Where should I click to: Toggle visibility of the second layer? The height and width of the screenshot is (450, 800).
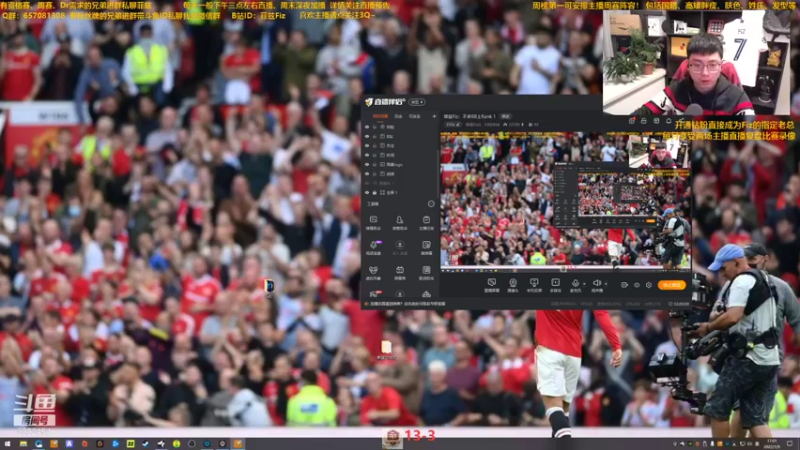(367, 136)
